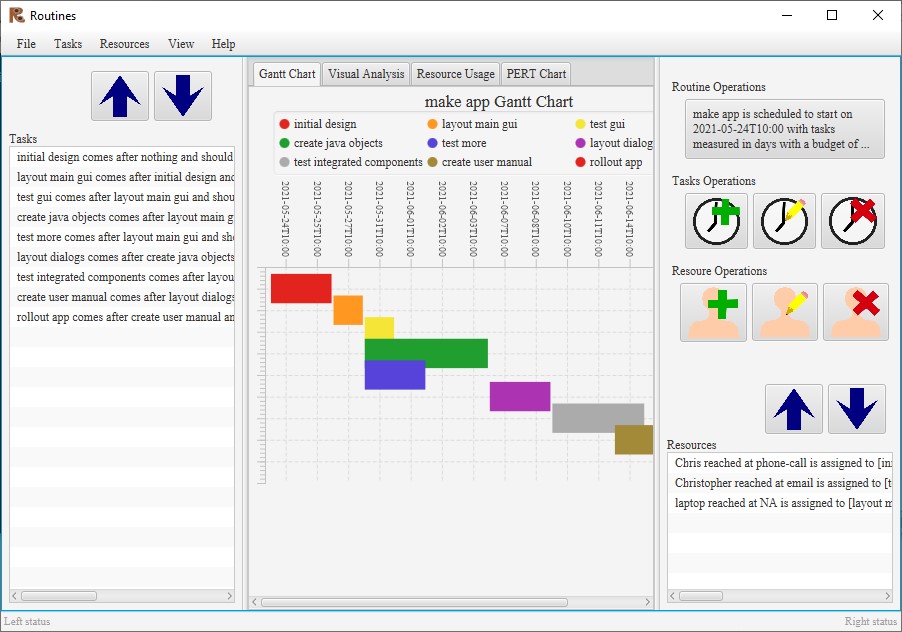
Task: Select Chris phone-call entry in Resources list
Action: 770,463
